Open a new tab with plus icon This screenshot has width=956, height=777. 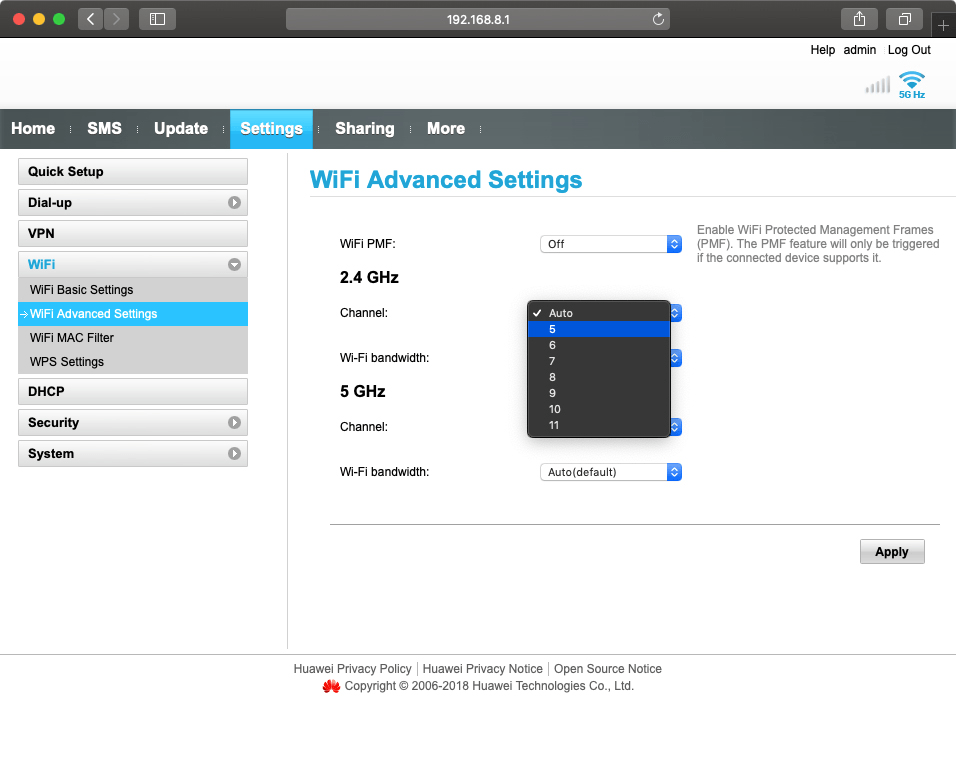coord(943,25)
